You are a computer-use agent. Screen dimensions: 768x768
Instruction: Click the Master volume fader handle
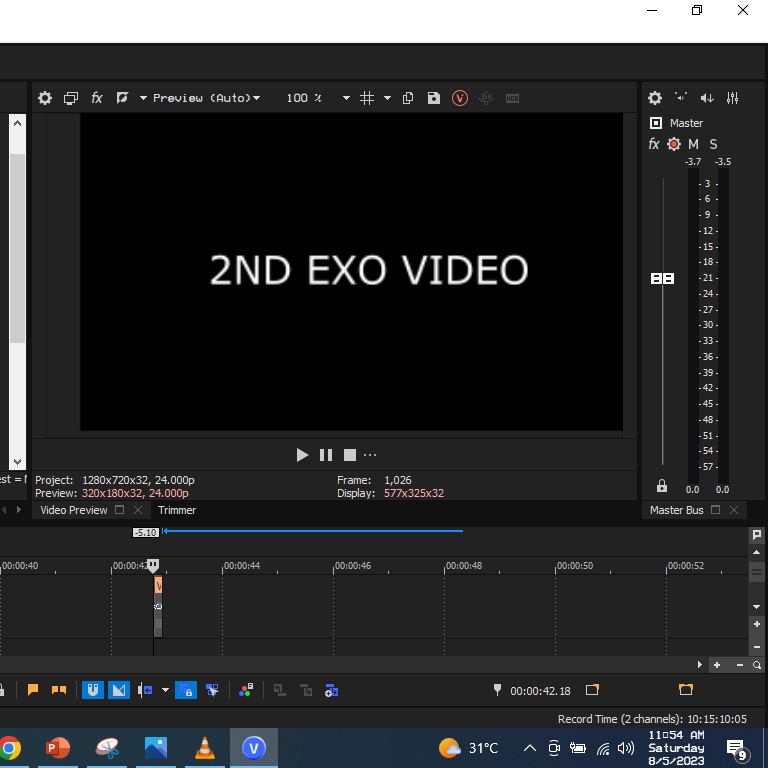[x=662, y=278]
